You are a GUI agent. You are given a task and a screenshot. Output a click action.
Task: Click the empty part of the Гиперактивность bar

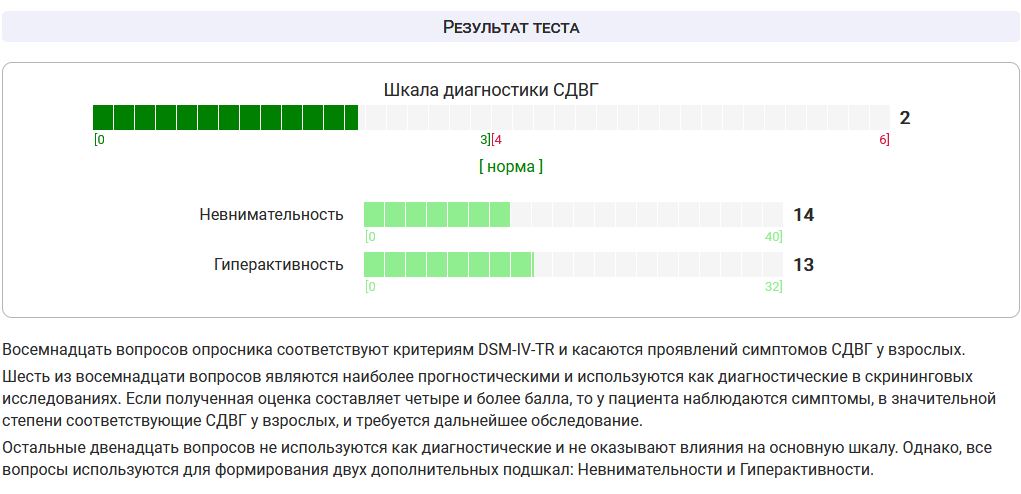pos(657,265)
